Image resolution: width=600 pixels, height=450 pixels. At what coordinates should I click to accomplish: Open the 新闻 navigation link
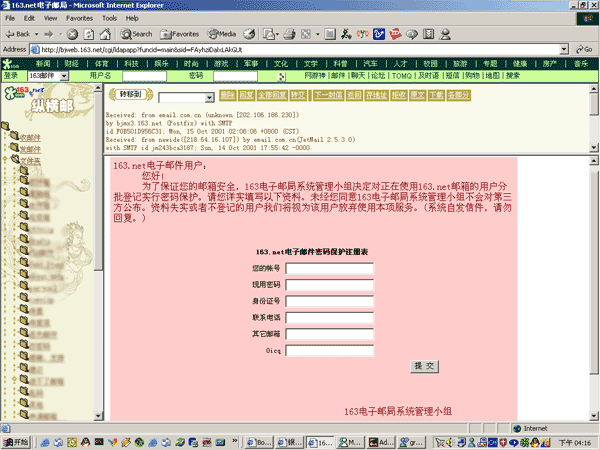[x=43, y=64]
